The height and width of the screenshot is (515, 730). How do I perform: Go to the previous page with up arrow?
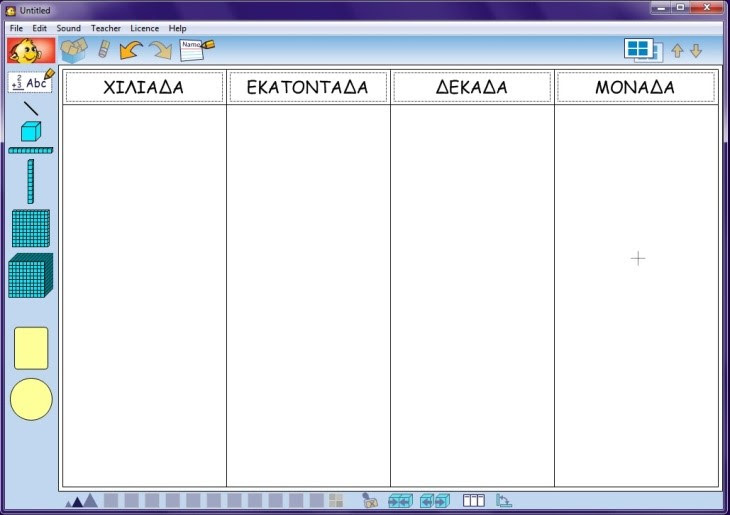point(677,51)
